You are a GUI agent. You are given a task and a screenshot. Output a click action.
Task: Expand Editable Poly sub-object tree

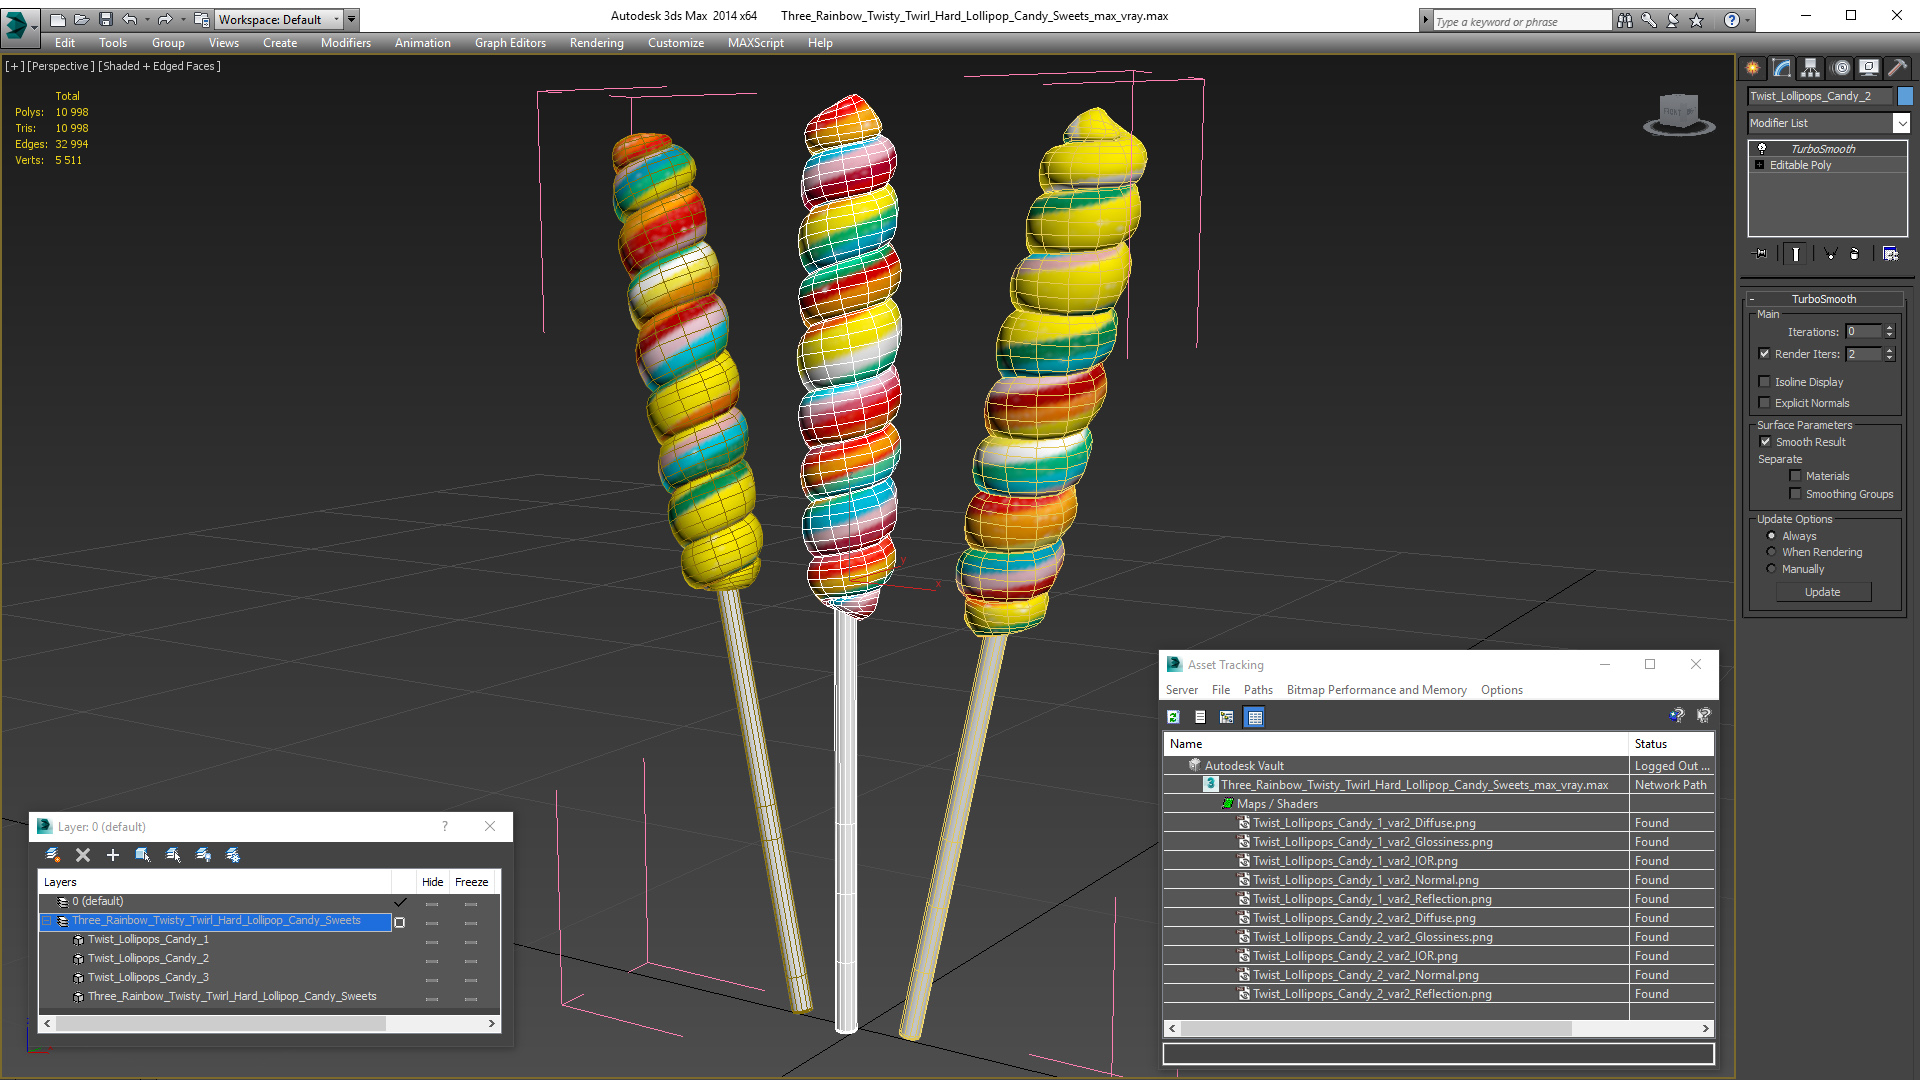coord(1760,165)
